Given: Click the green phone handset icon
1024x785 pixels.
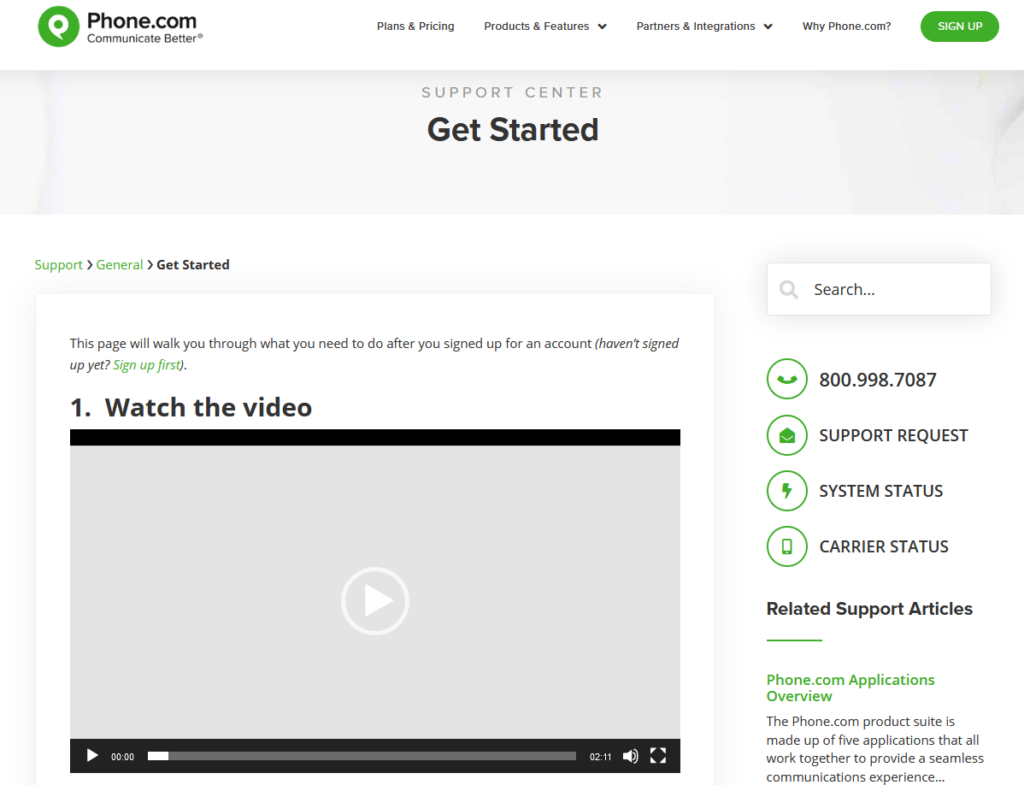Looking at the screenshot, I should click(787, 379).
